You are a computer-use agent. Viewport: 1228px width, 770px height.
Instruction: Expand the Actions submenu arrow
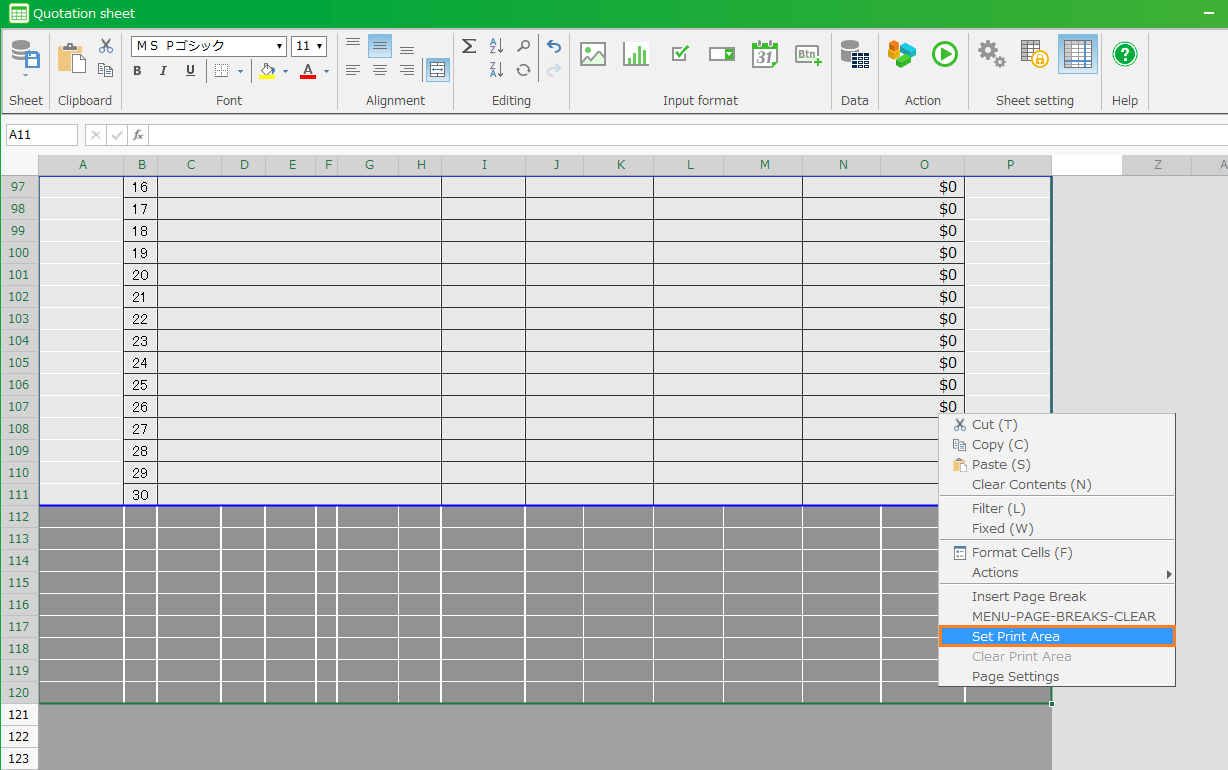(1168, 574)
